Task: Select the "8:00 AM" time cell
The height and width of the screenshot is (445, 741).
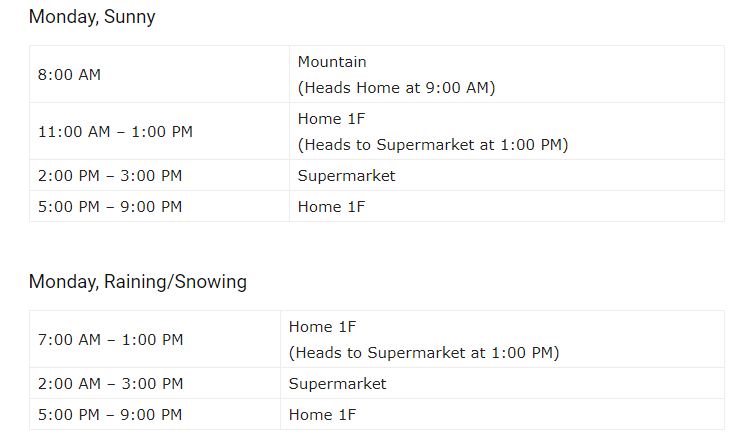Action: pyautogui.click(x=69, y=74)
